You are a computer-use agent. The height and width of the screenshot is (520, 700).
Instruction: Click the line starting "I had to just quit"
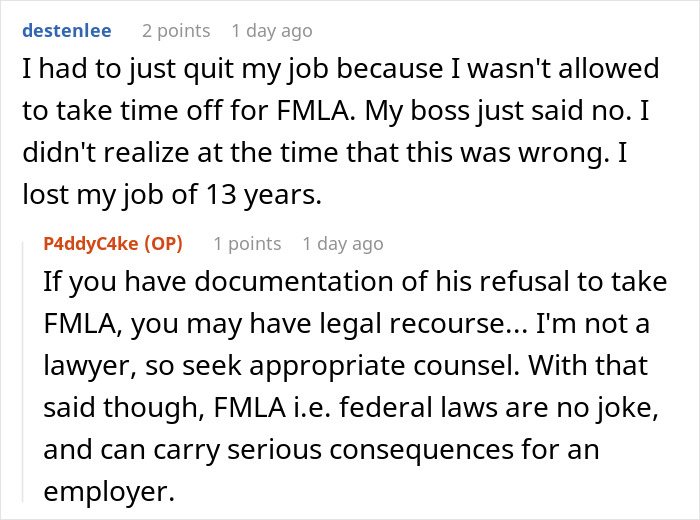pyautogui.click(x=340, y=70)
